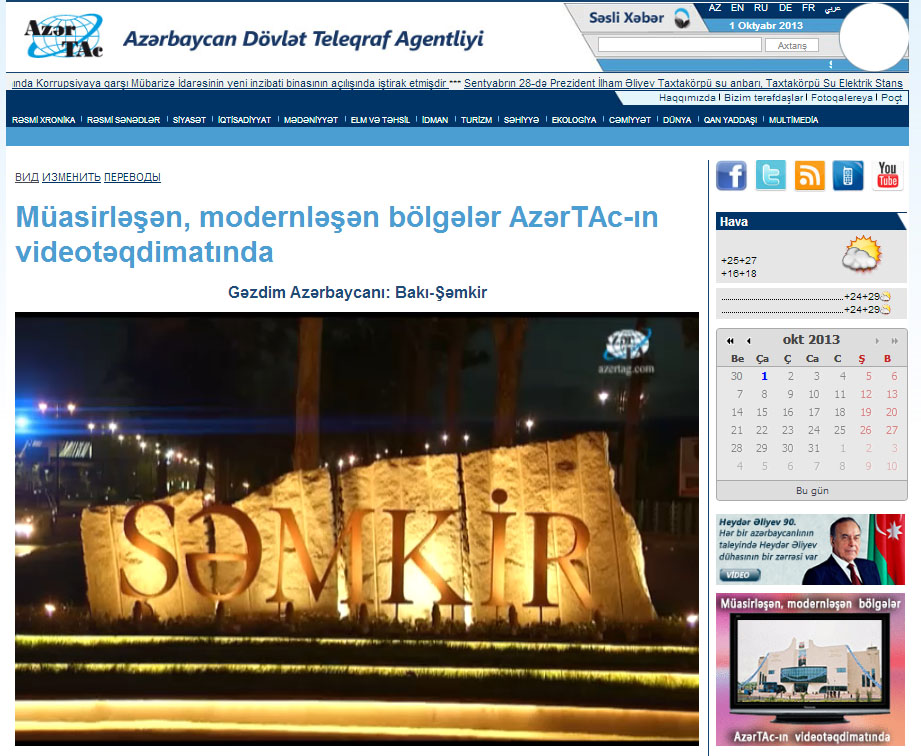Open the YouTube channel icon
The height and width of the screenshot is (756, 921).
pos(888,176)
